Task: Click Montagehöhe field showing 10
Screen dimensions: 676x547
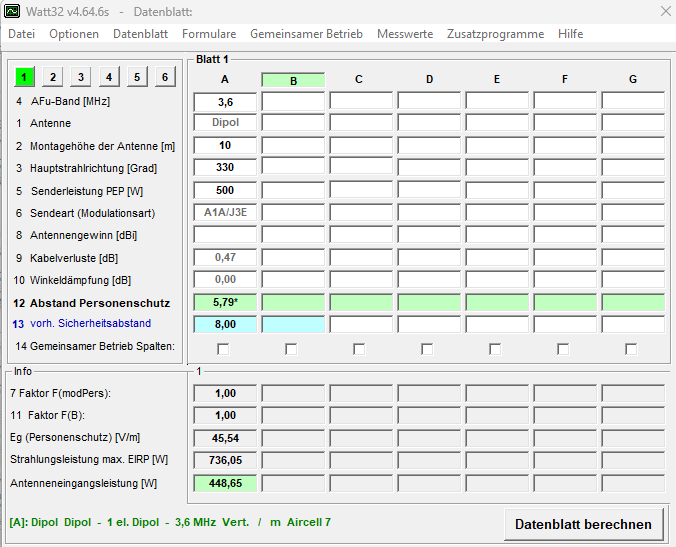Action: [x=225, y=145]
